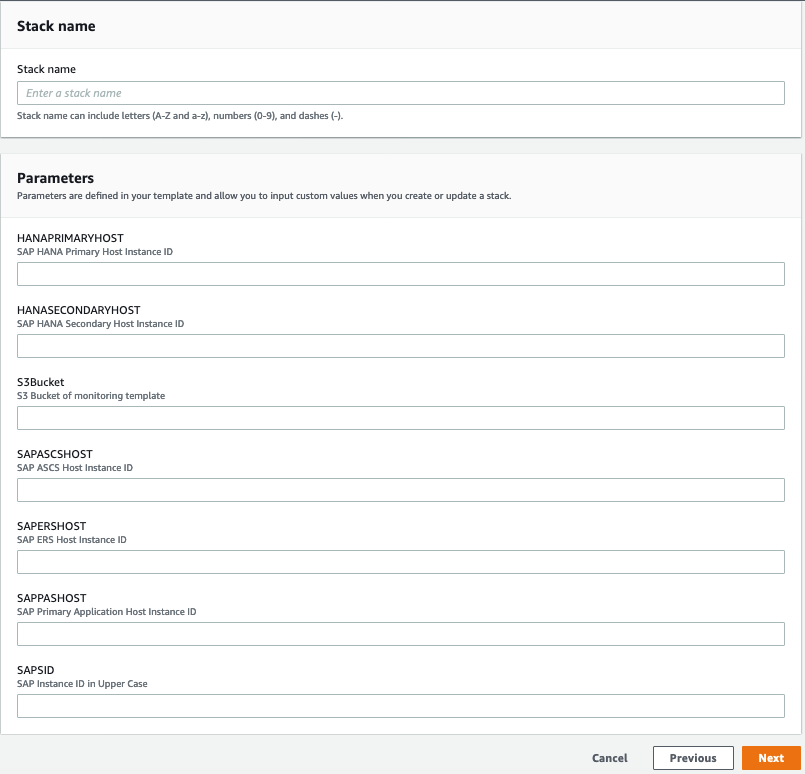This screenshot has height=774, width=805.
Task: Click the SAPERSHOST text field
Action: [400, 562]
